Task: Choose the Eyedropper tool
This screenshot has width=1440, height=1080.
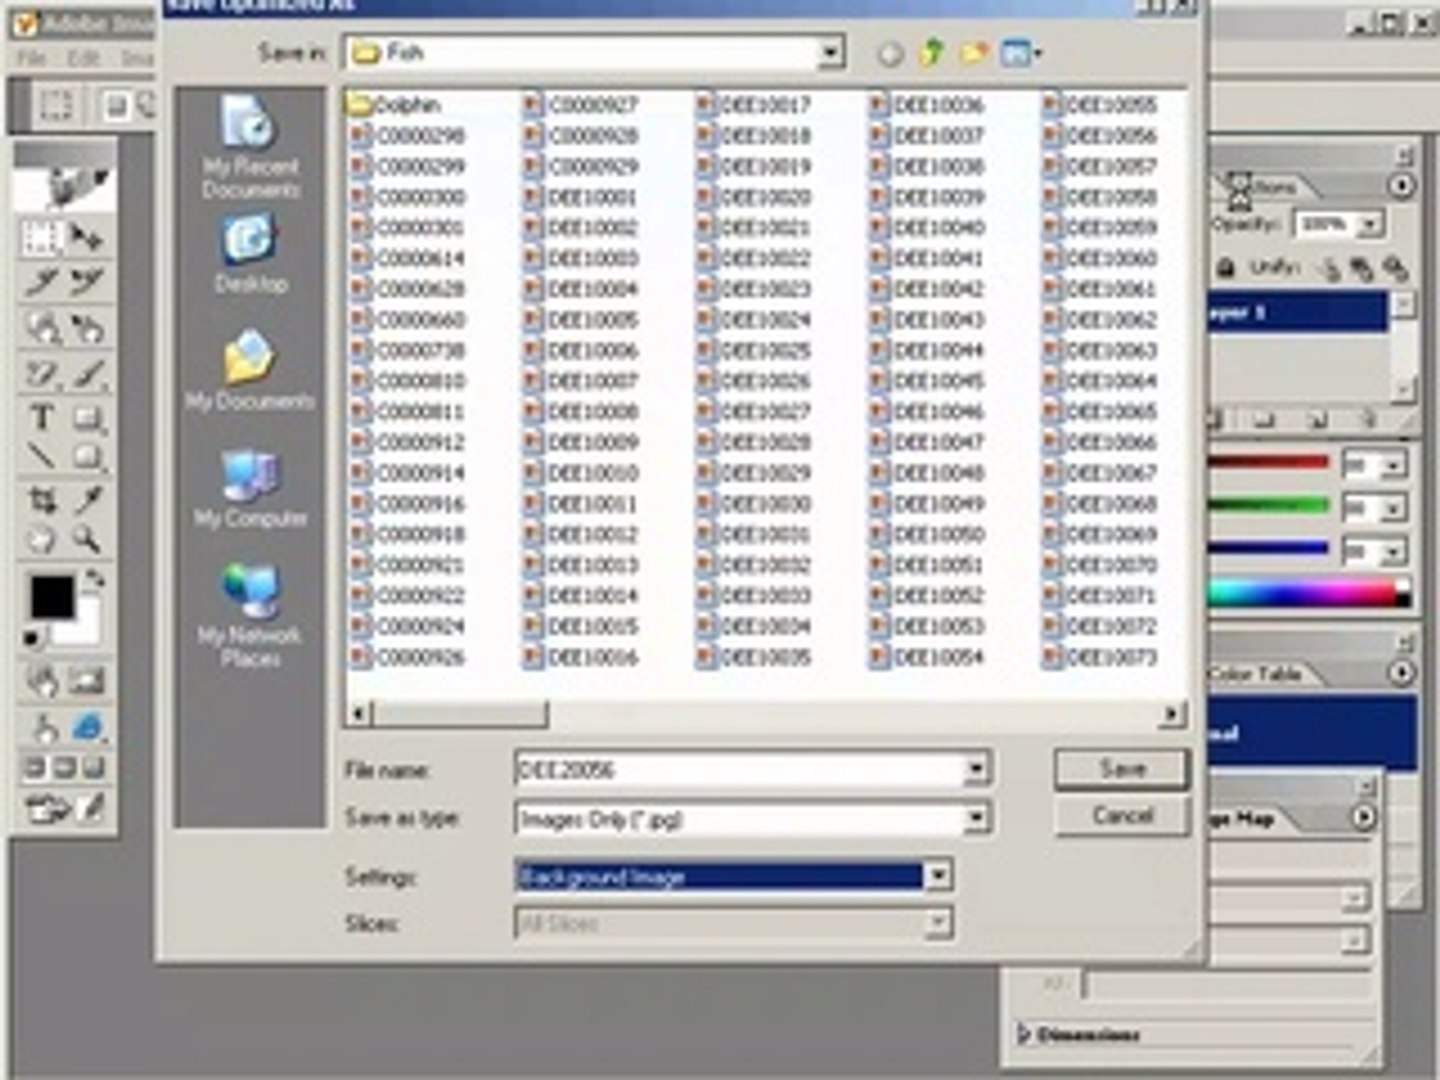Action: (88, 499)
